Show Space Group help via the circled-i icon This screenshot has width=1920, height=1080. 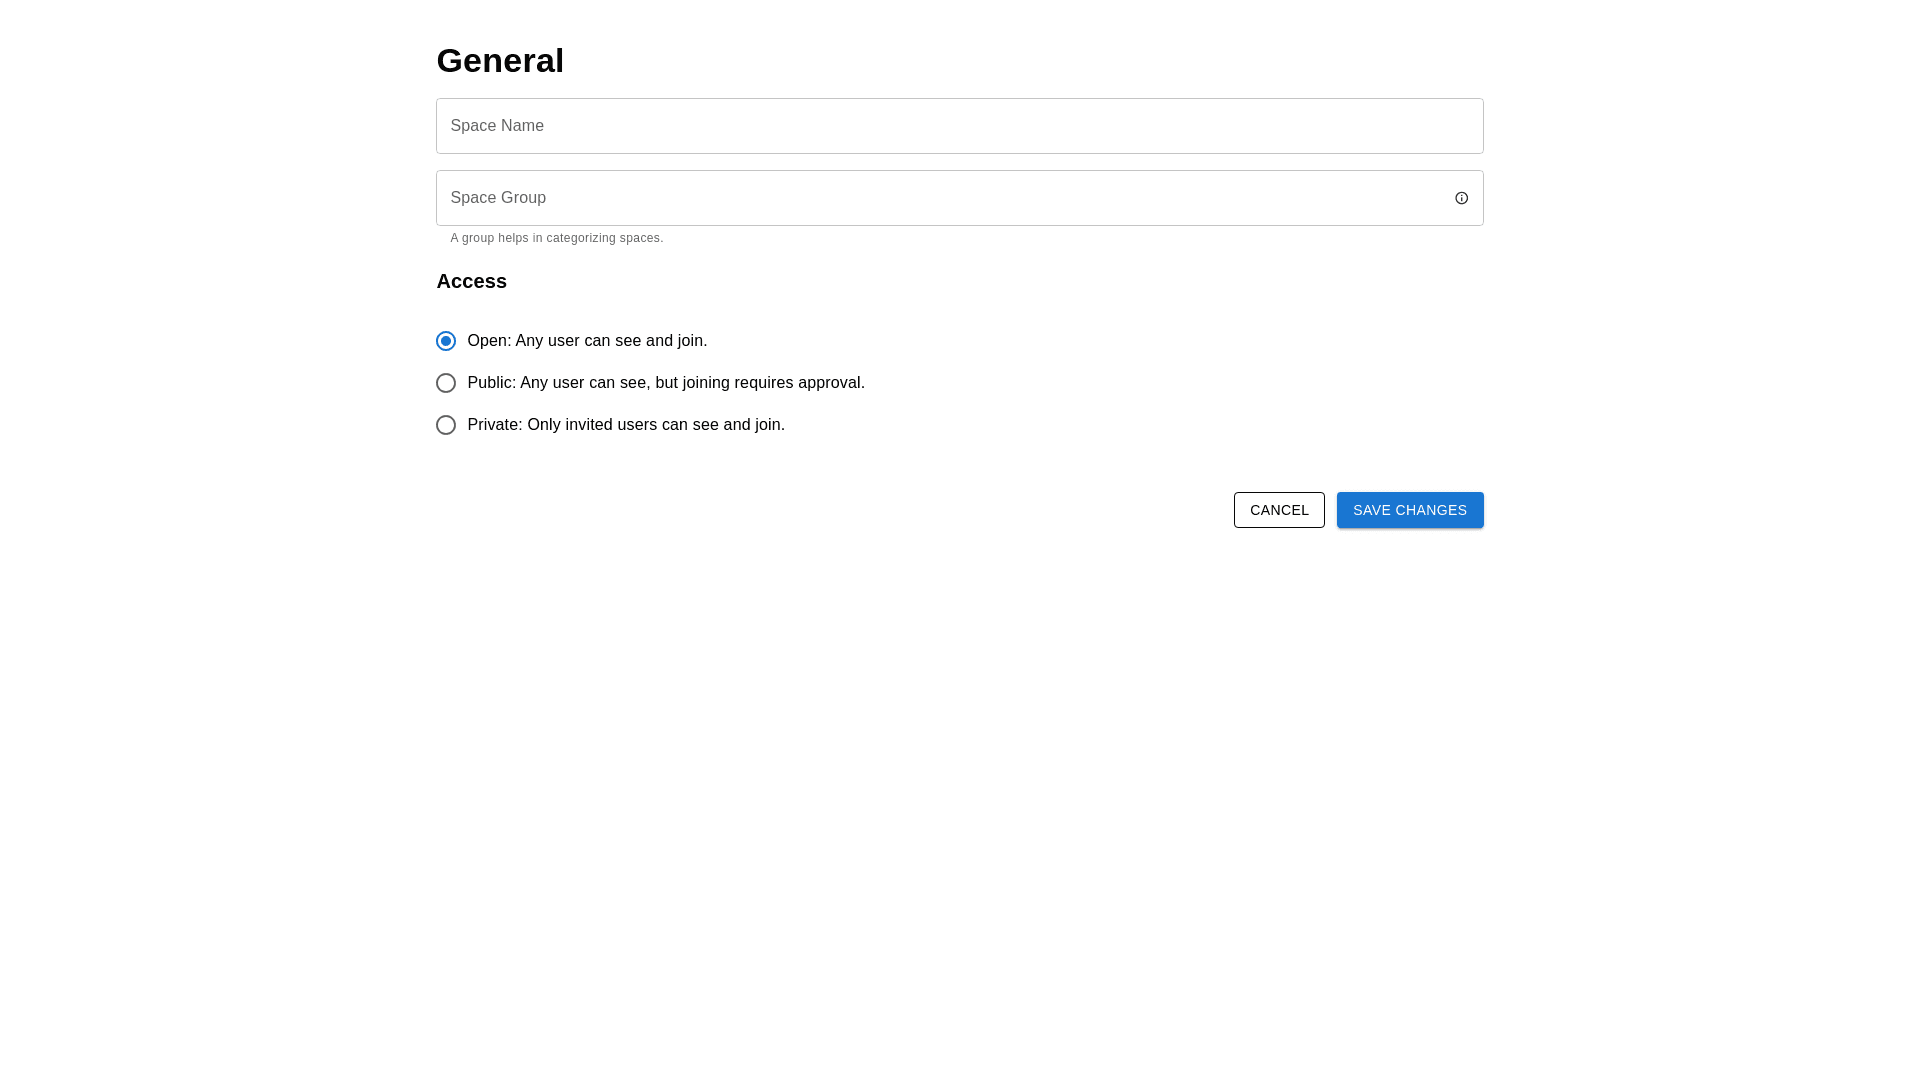point(1461,198)
